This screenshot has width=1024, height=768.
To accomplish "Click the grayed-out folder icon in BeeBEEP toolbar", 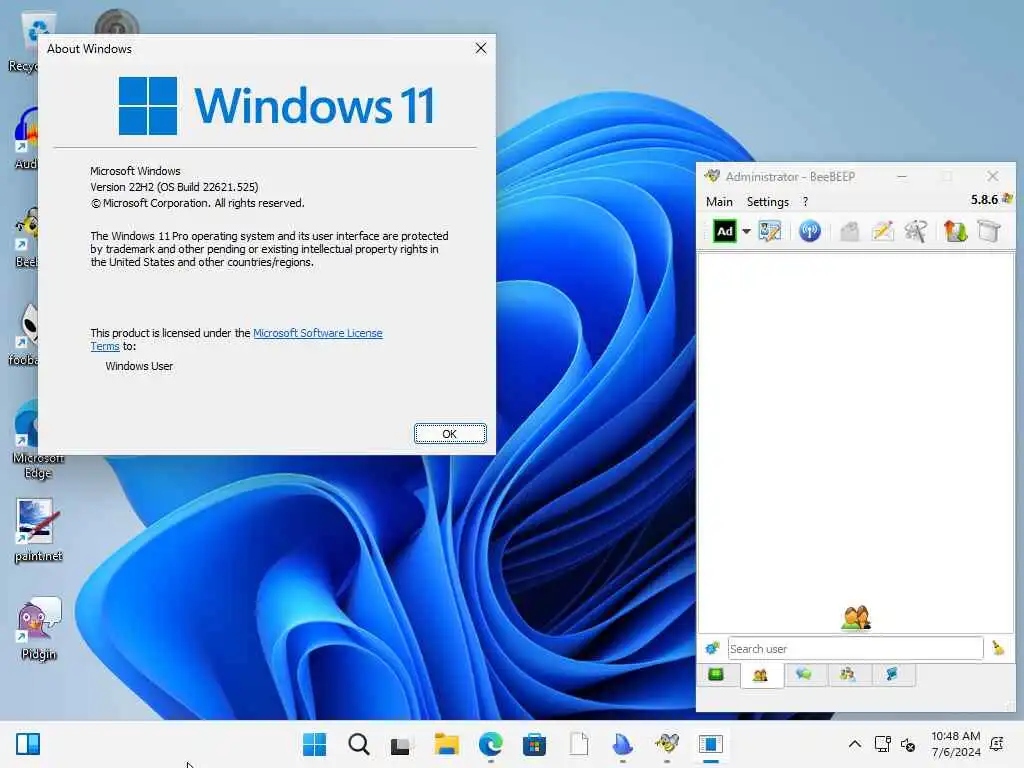I will click(849, 231).
